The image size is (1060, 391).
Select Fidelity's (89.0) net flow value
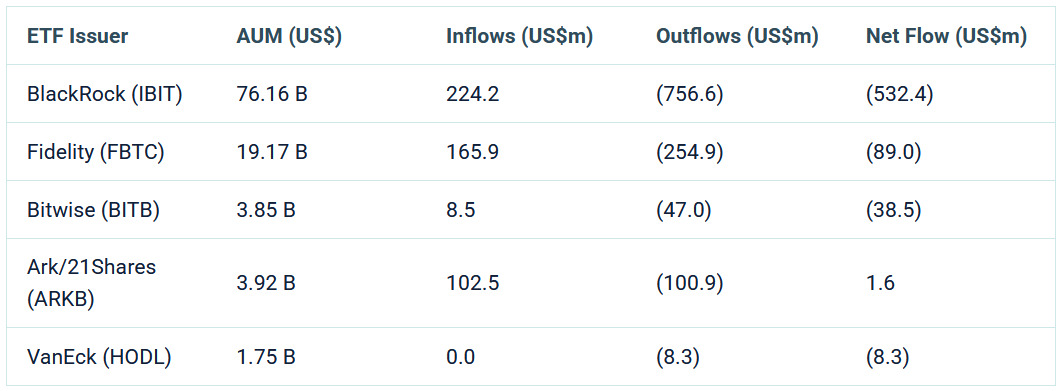(x=894, y=152)
